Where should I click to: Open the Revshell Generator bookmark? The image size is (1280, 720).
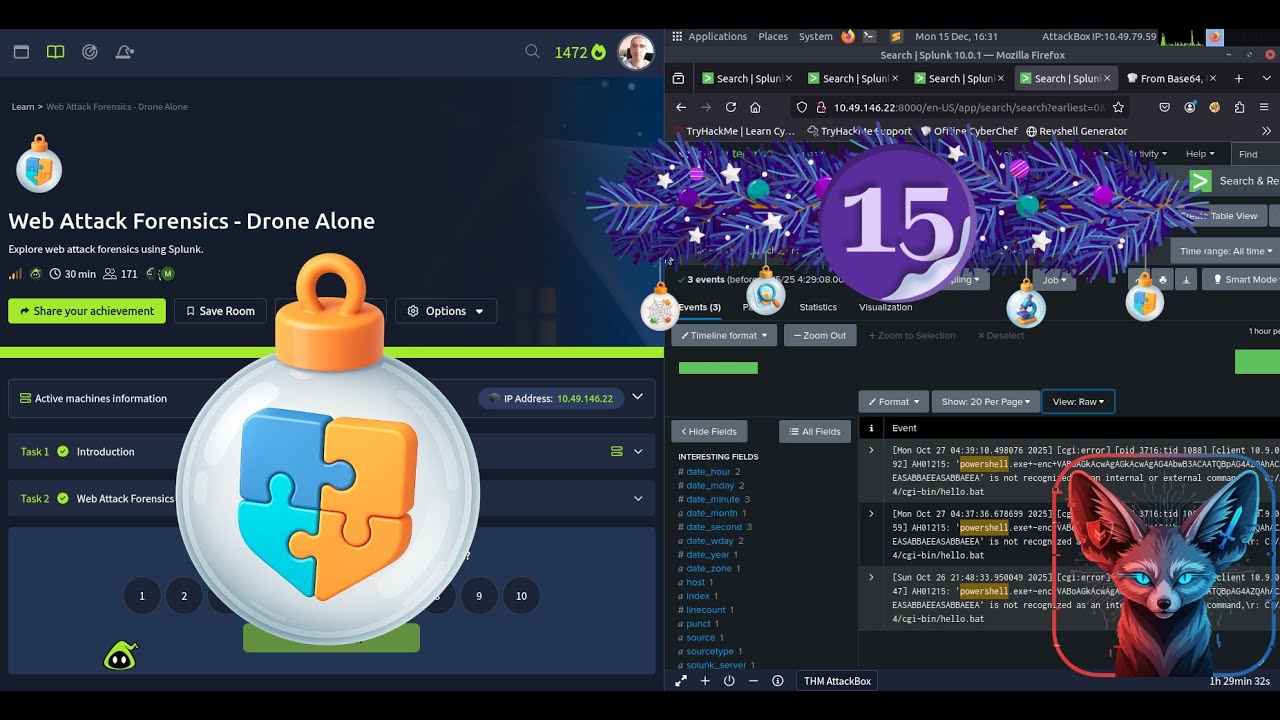[x=1076, y=131]
